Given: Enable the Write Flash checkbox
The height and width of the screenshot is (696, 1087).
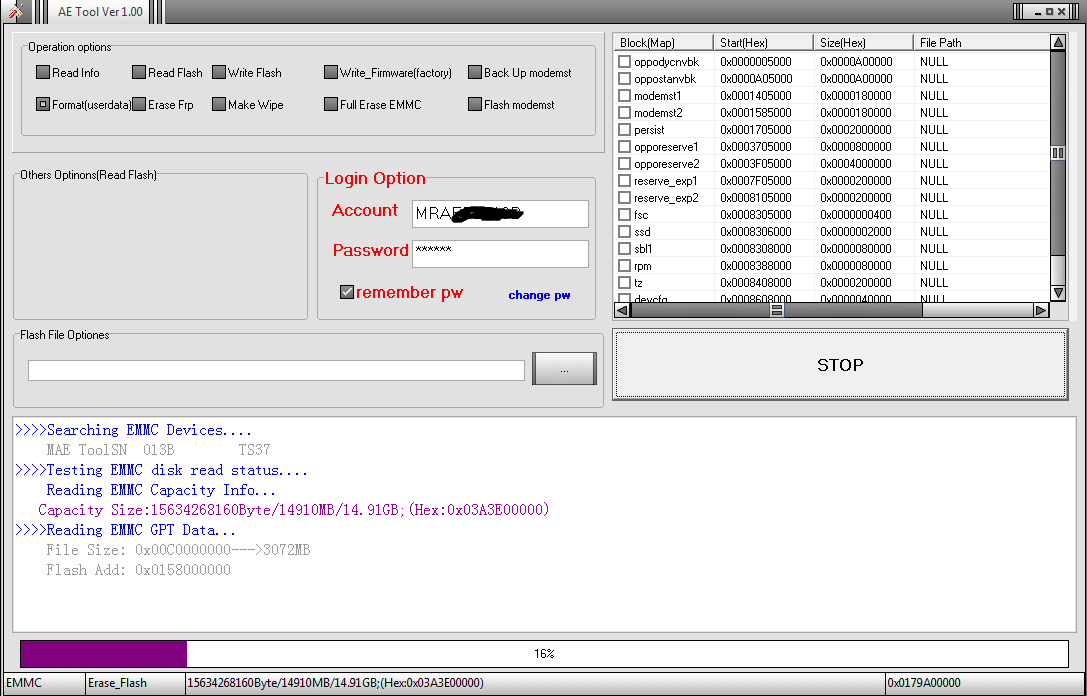Looking at the screenshot, I should coord(219,72).
